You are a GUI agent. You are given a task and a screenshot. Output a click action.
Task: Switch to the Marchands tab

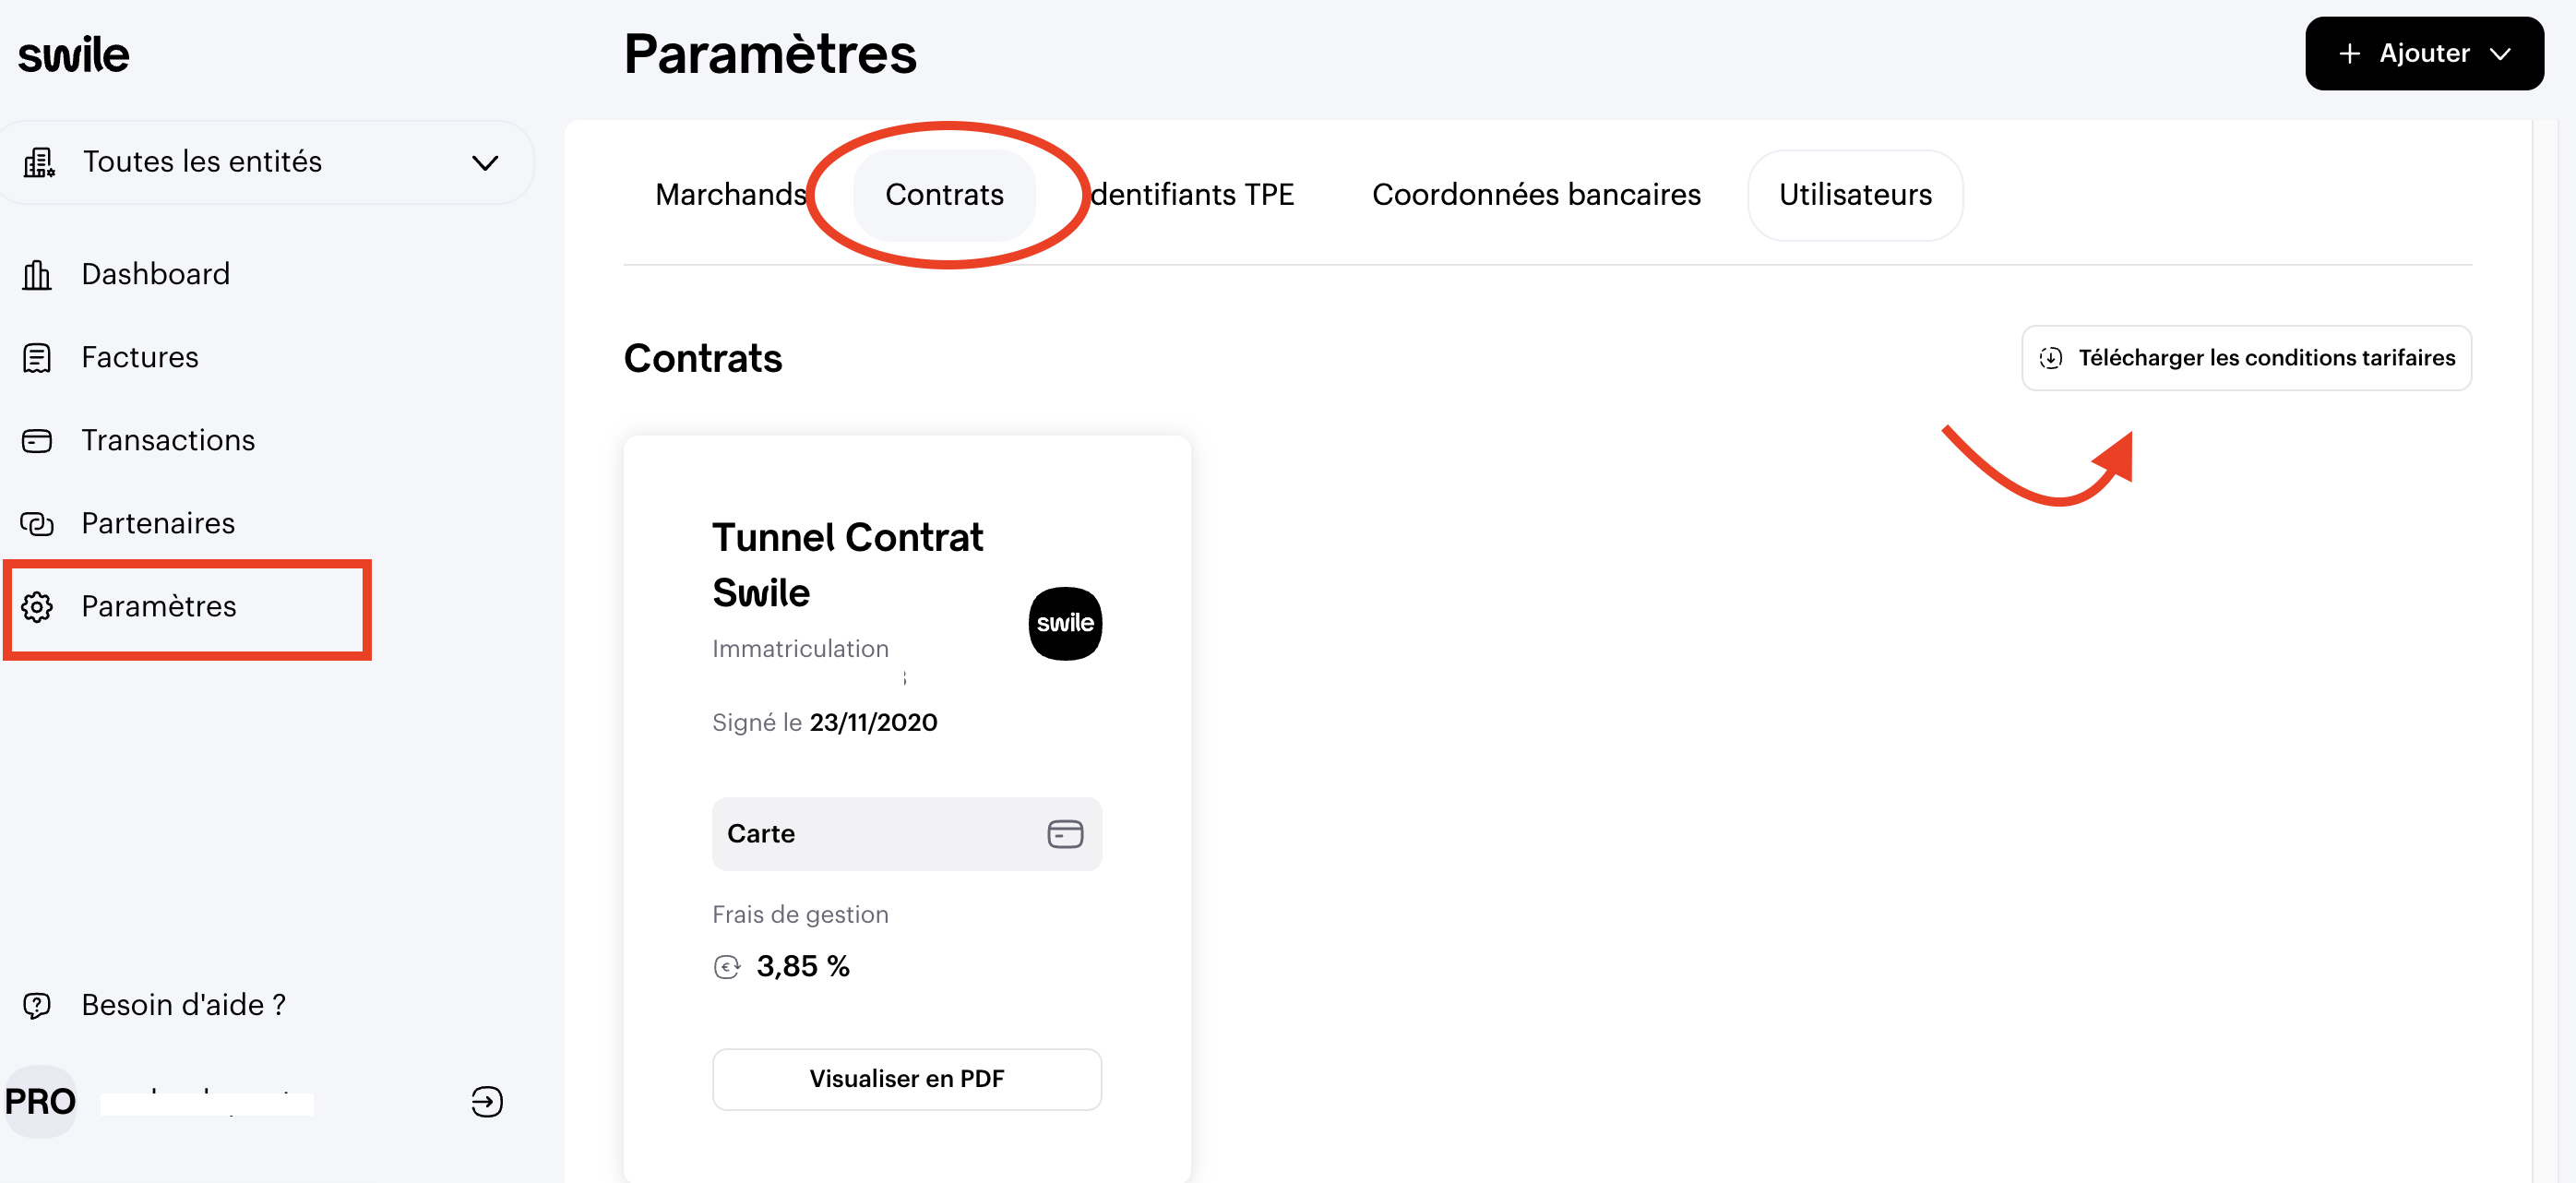(730, 194)
